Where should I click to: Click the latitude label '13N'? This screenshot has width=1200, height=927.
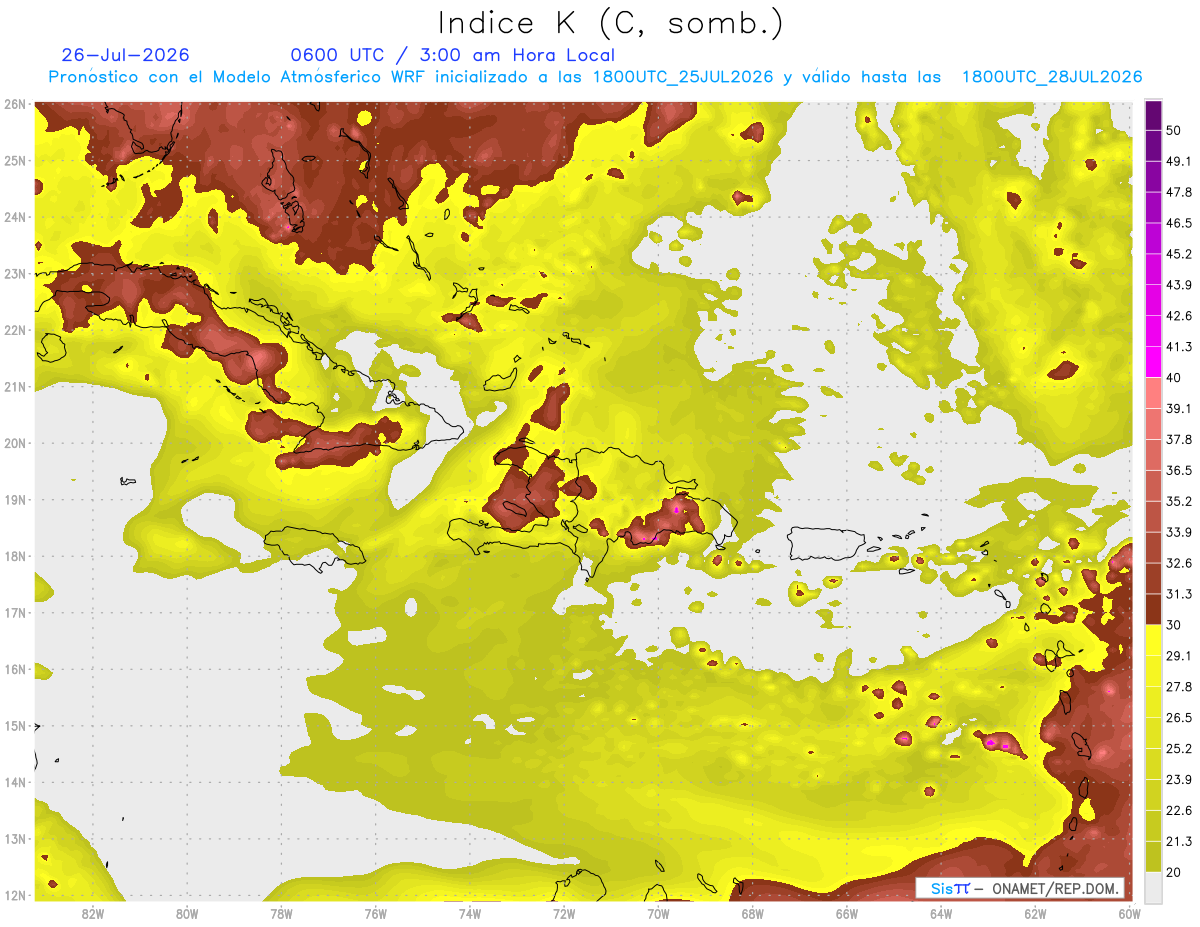point(15,838)
